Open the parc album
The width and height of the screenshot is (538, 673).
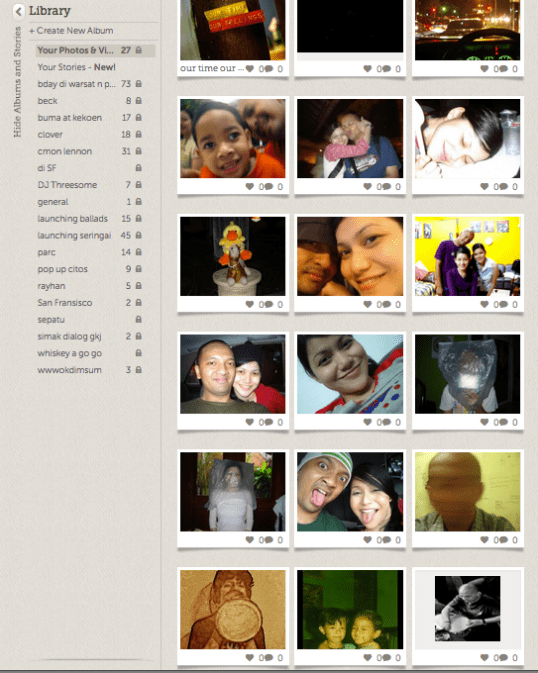click(x=46, y=252)
